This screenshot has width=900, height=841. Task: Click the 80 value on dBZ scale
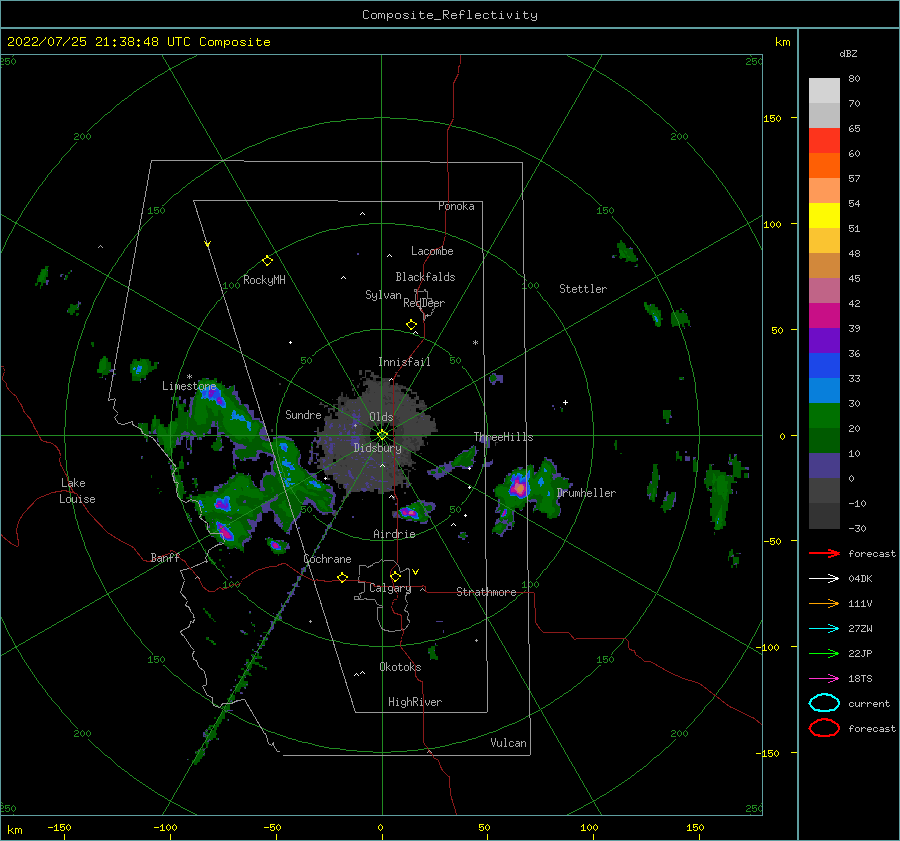click(854, 79)
